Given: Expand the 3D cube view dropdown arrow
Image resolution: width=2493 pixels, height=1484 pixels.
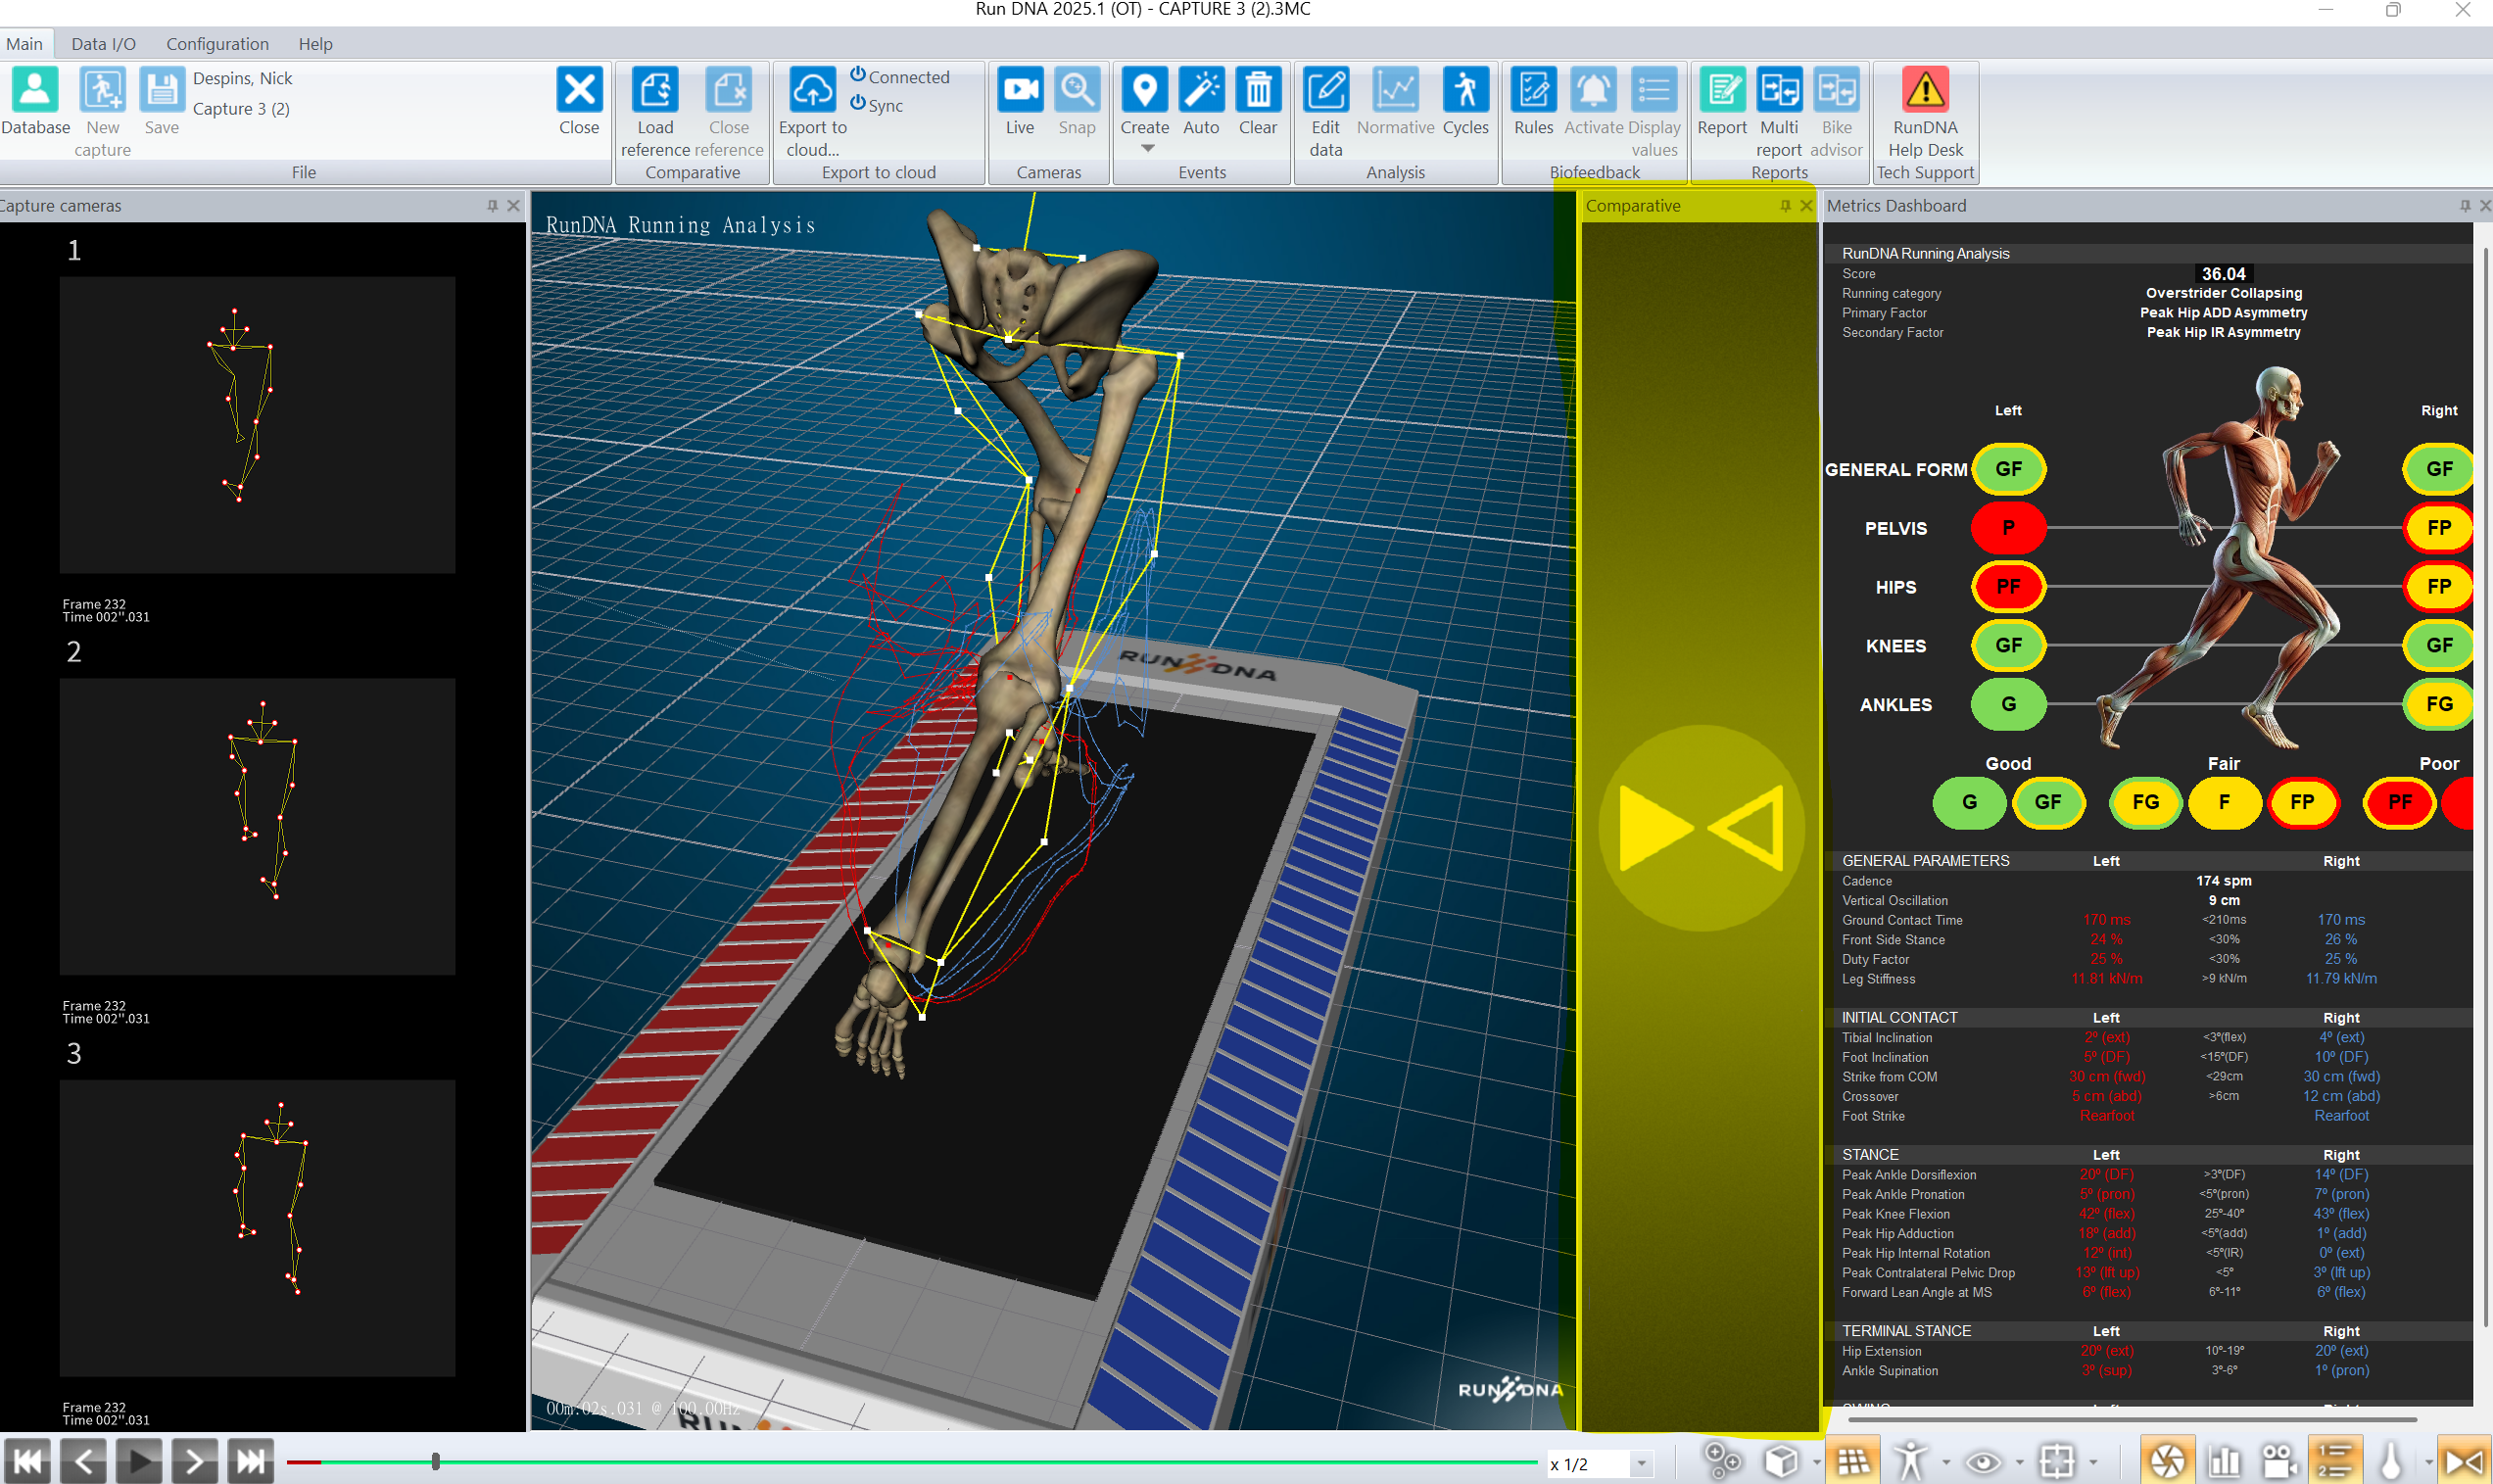Looking at the screenshot, I should tap(1816, 1462).
